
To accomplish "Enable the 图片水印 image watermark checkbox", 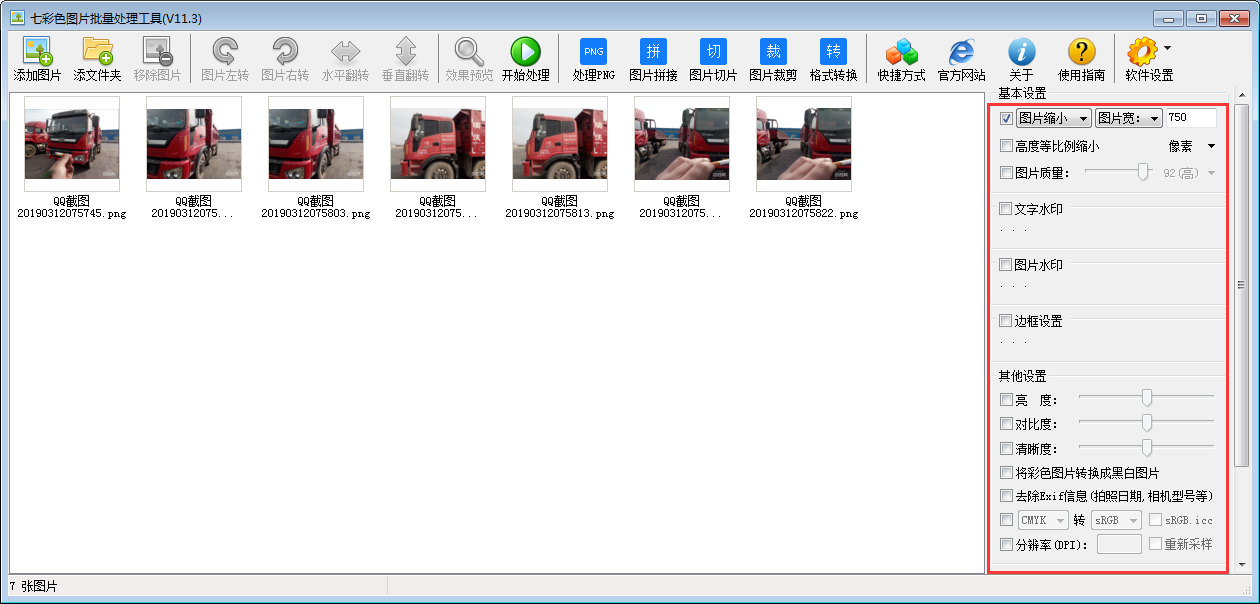I will (1006, 265).
